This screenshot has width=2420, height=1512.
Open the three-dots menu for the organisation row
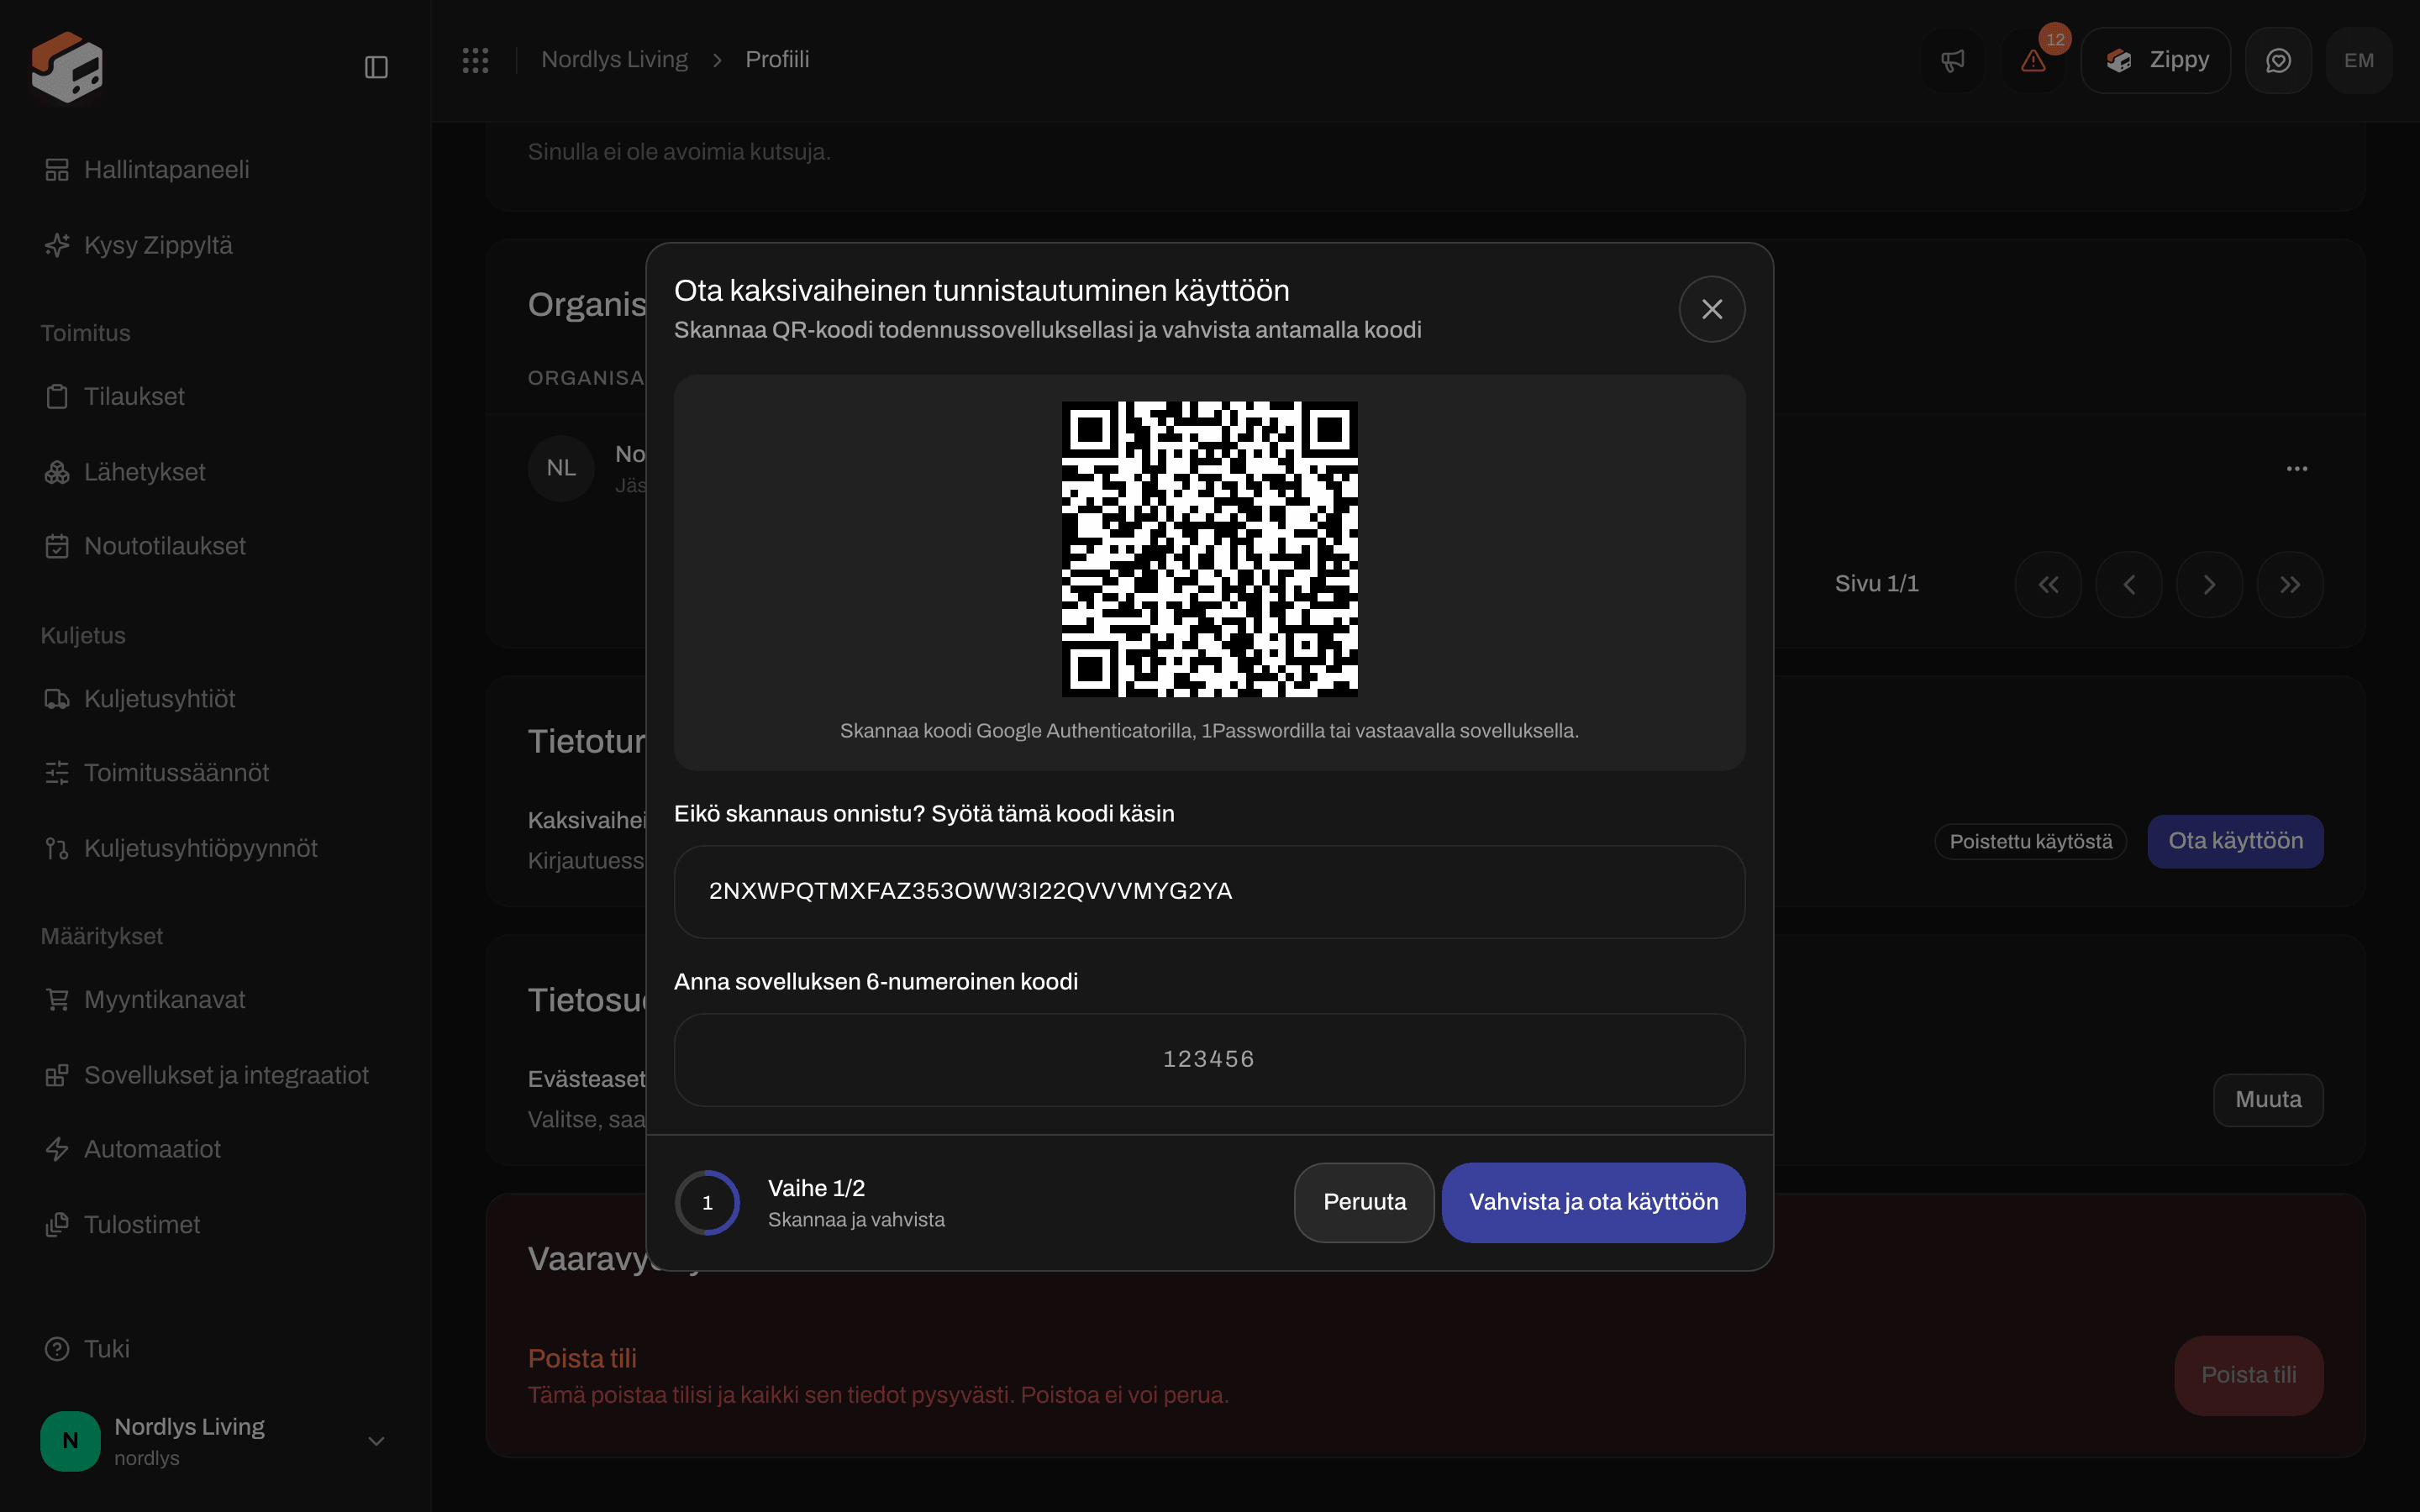2297,468
